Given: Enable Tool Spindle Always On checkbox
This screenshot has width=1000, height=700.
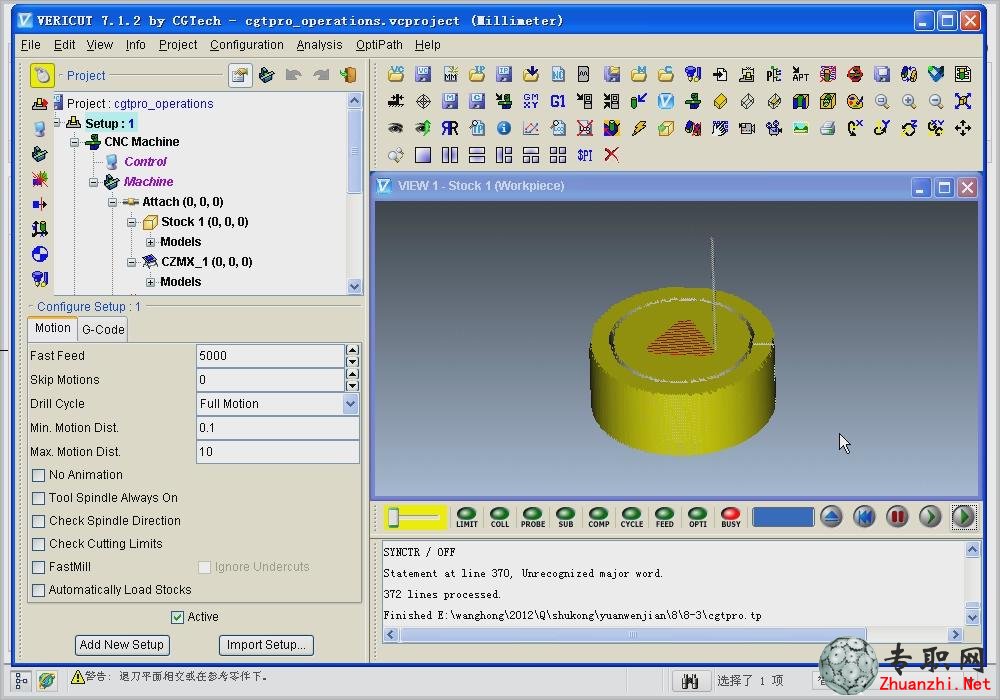Looking at the screenshot, I should pos(38,498).
